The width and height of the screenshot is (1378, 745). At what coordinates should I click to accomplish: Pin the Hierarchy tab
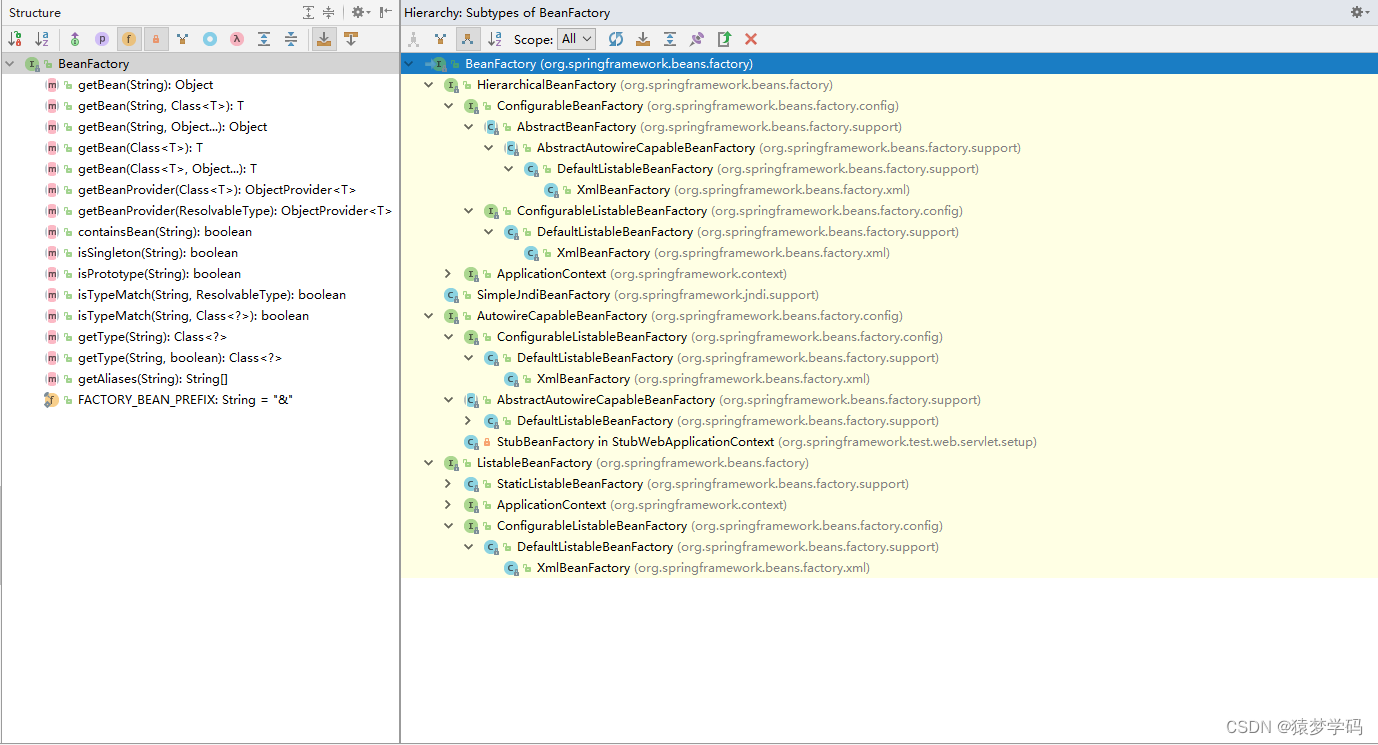(697, 39)
